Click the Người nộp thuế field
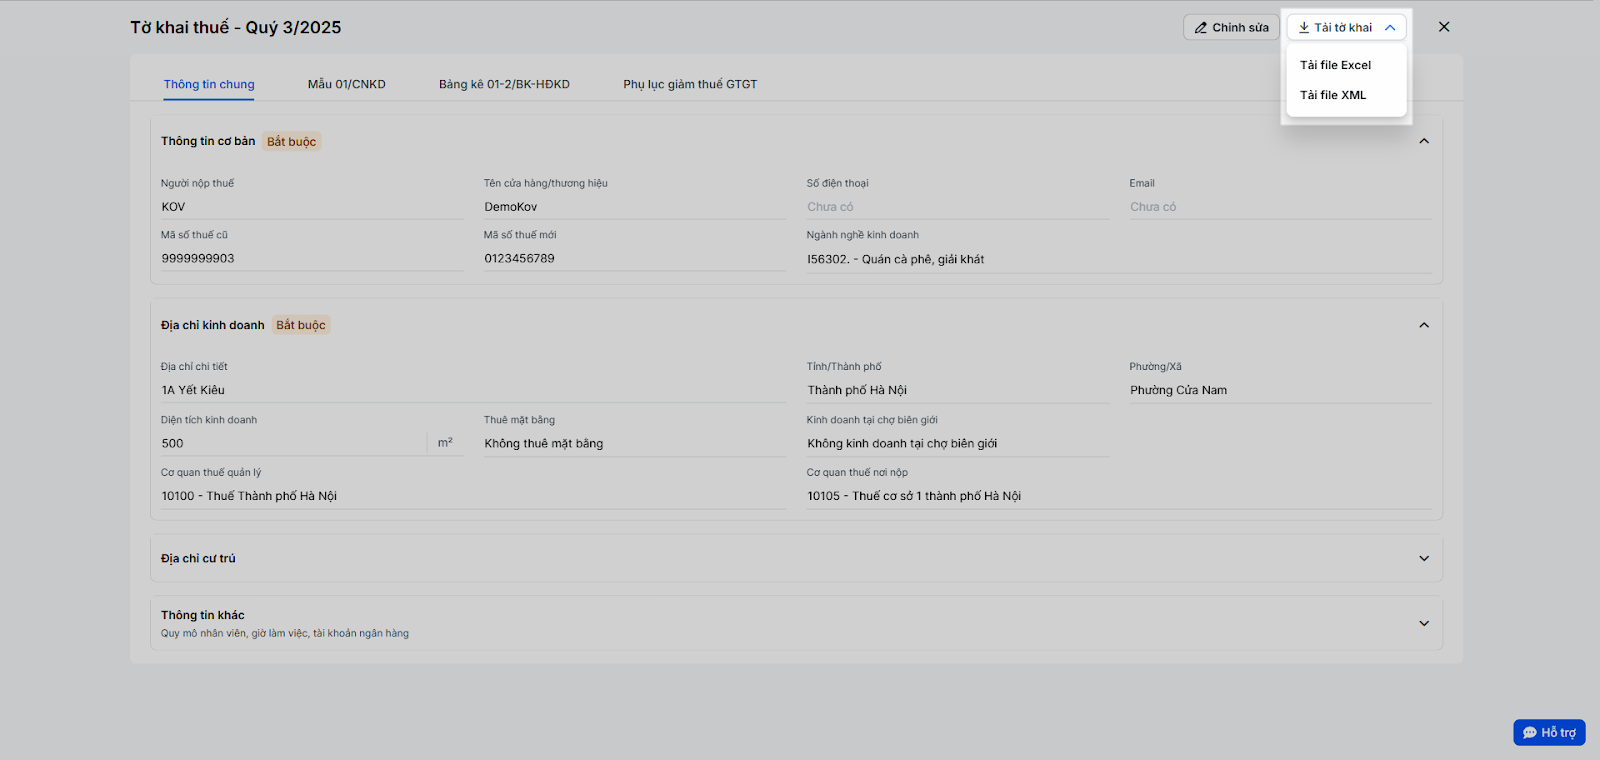1600x760 pixels. (x=310, y=207)
